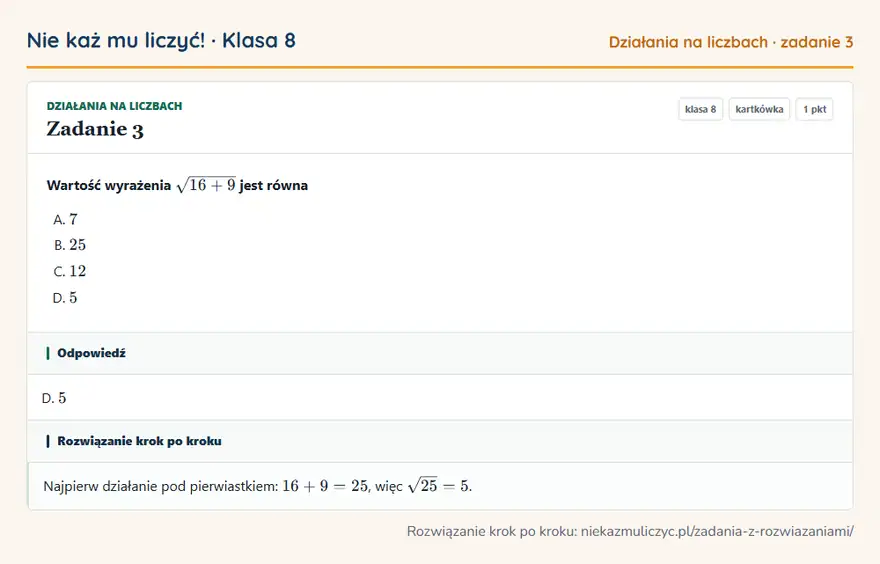The width and height of the screenshot is (880, 564).
Task: Select answer option A. 7
Action: [x=66, y=219]
